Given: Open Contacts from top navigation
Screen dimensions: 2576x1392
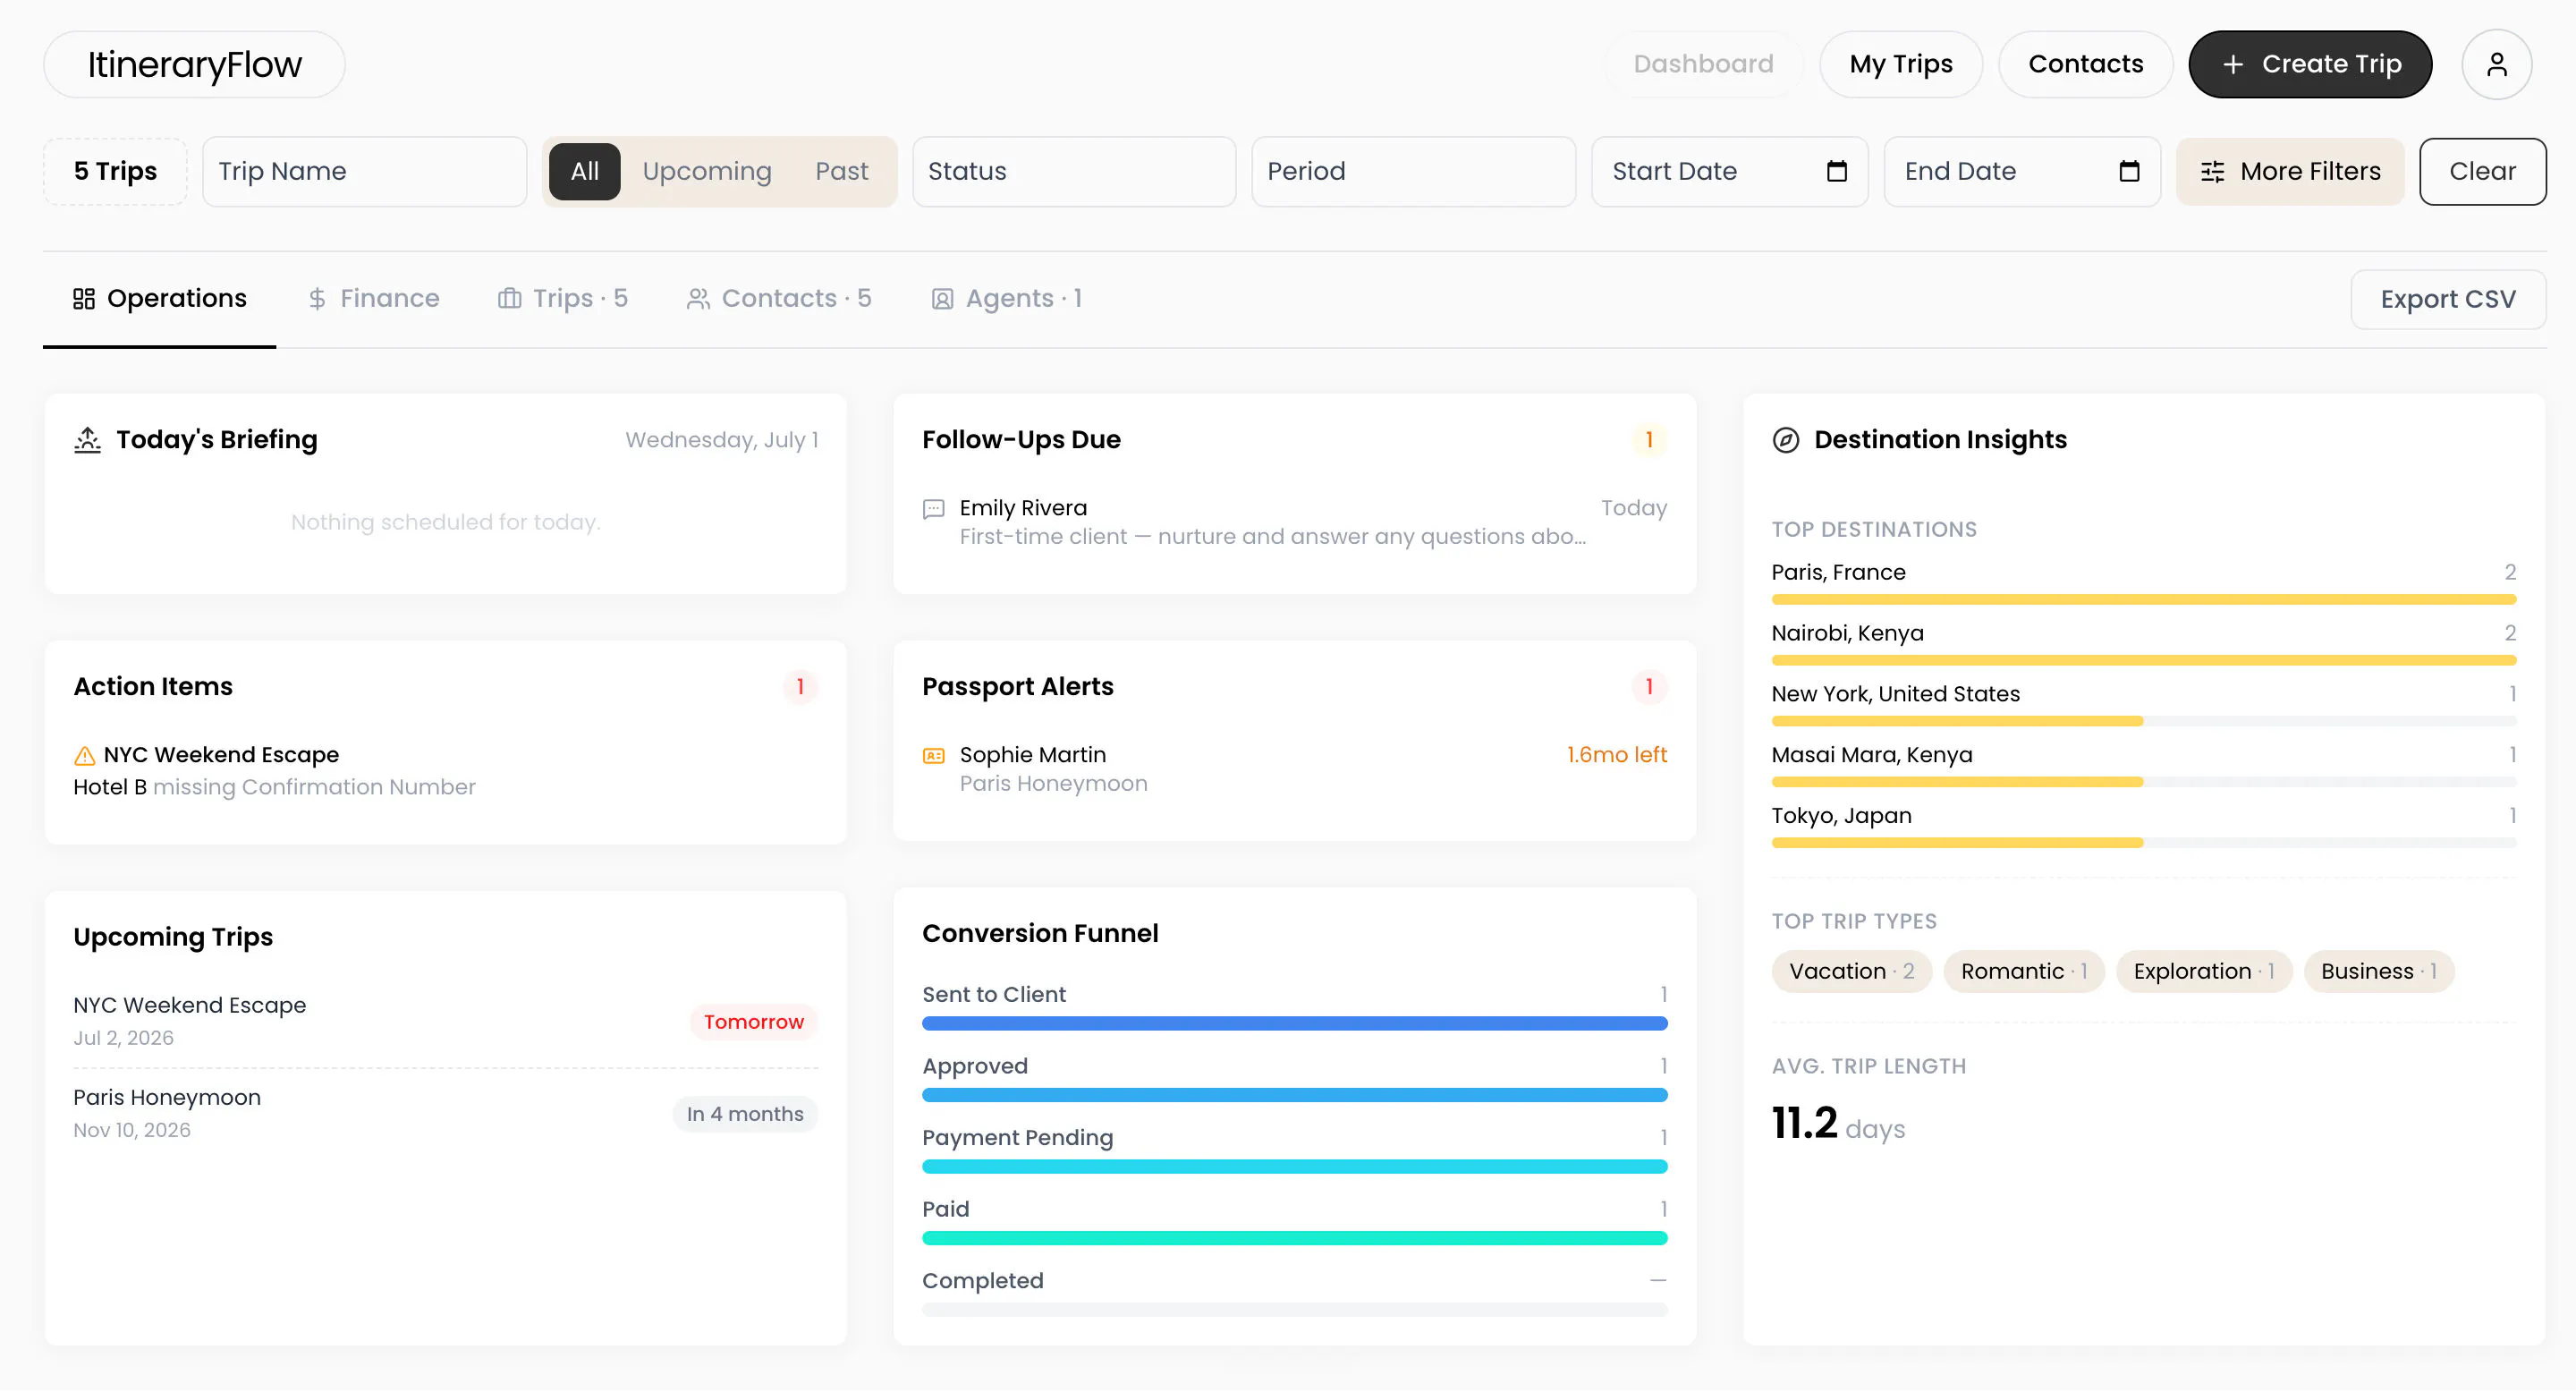Looking at the screenshot, I should click(2085, 64).
